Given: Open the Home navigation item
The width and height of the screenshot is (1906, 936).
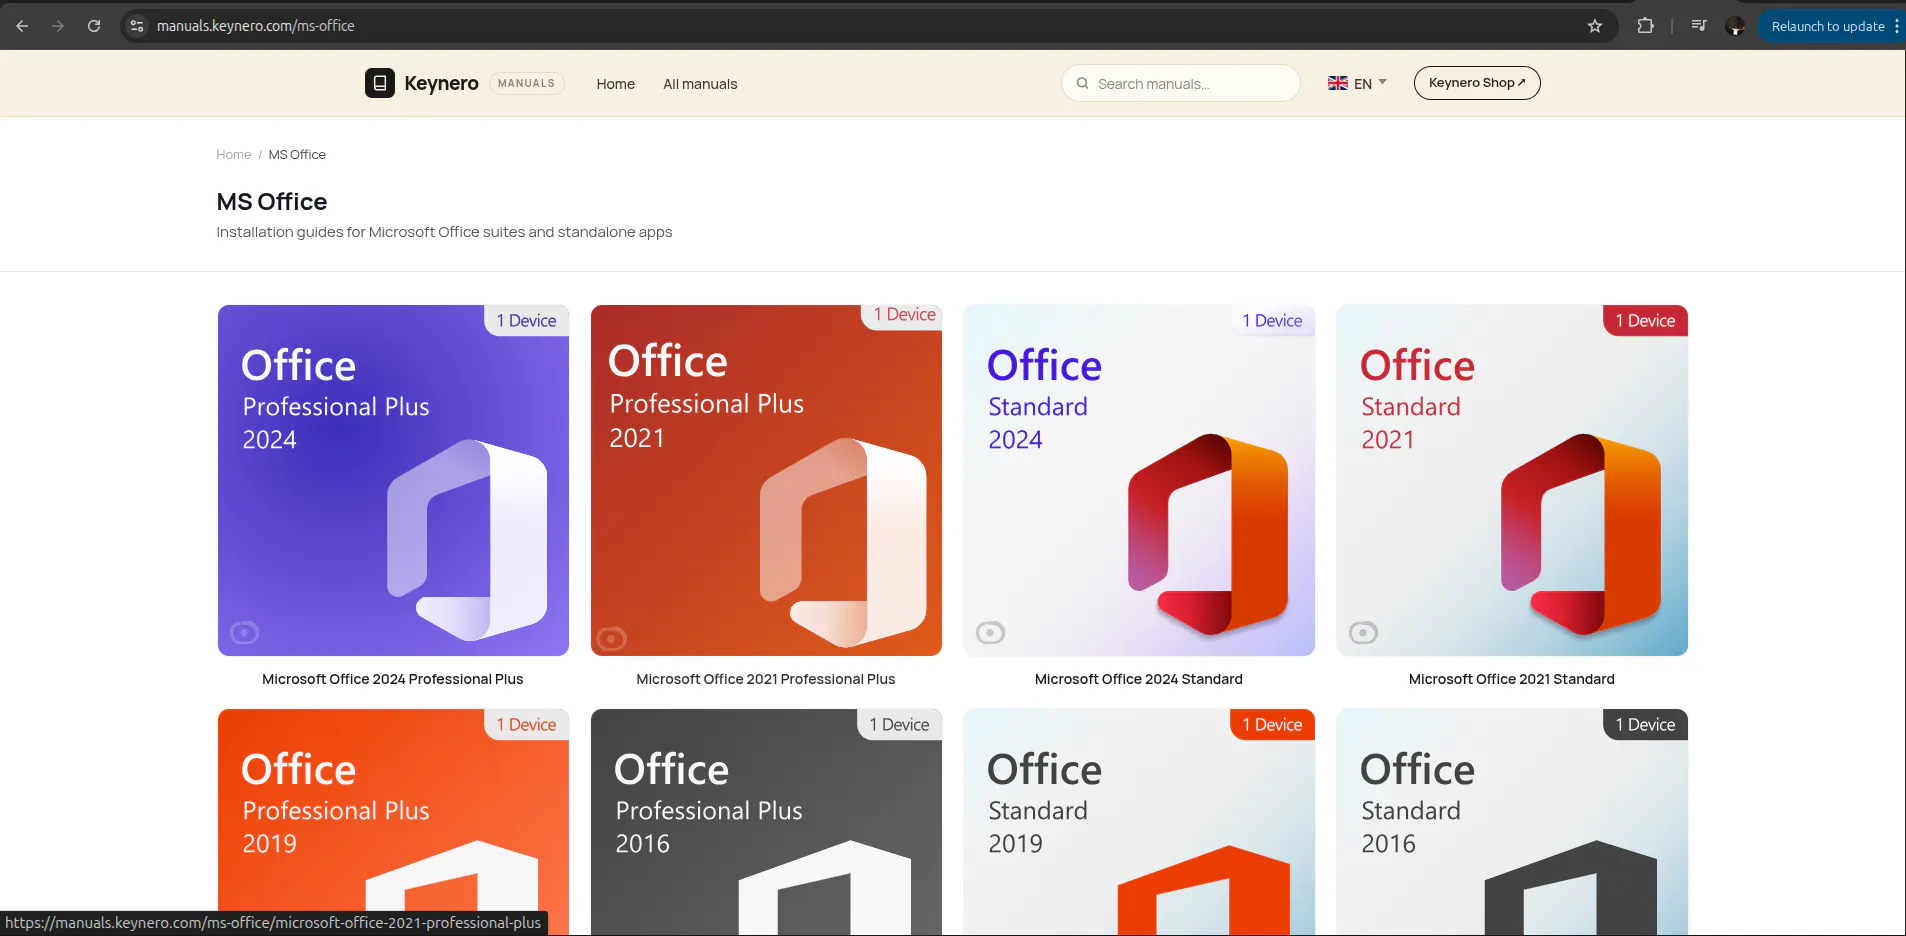Looking at the screenshot, I should pyautogui.click(x=616, y=84).
